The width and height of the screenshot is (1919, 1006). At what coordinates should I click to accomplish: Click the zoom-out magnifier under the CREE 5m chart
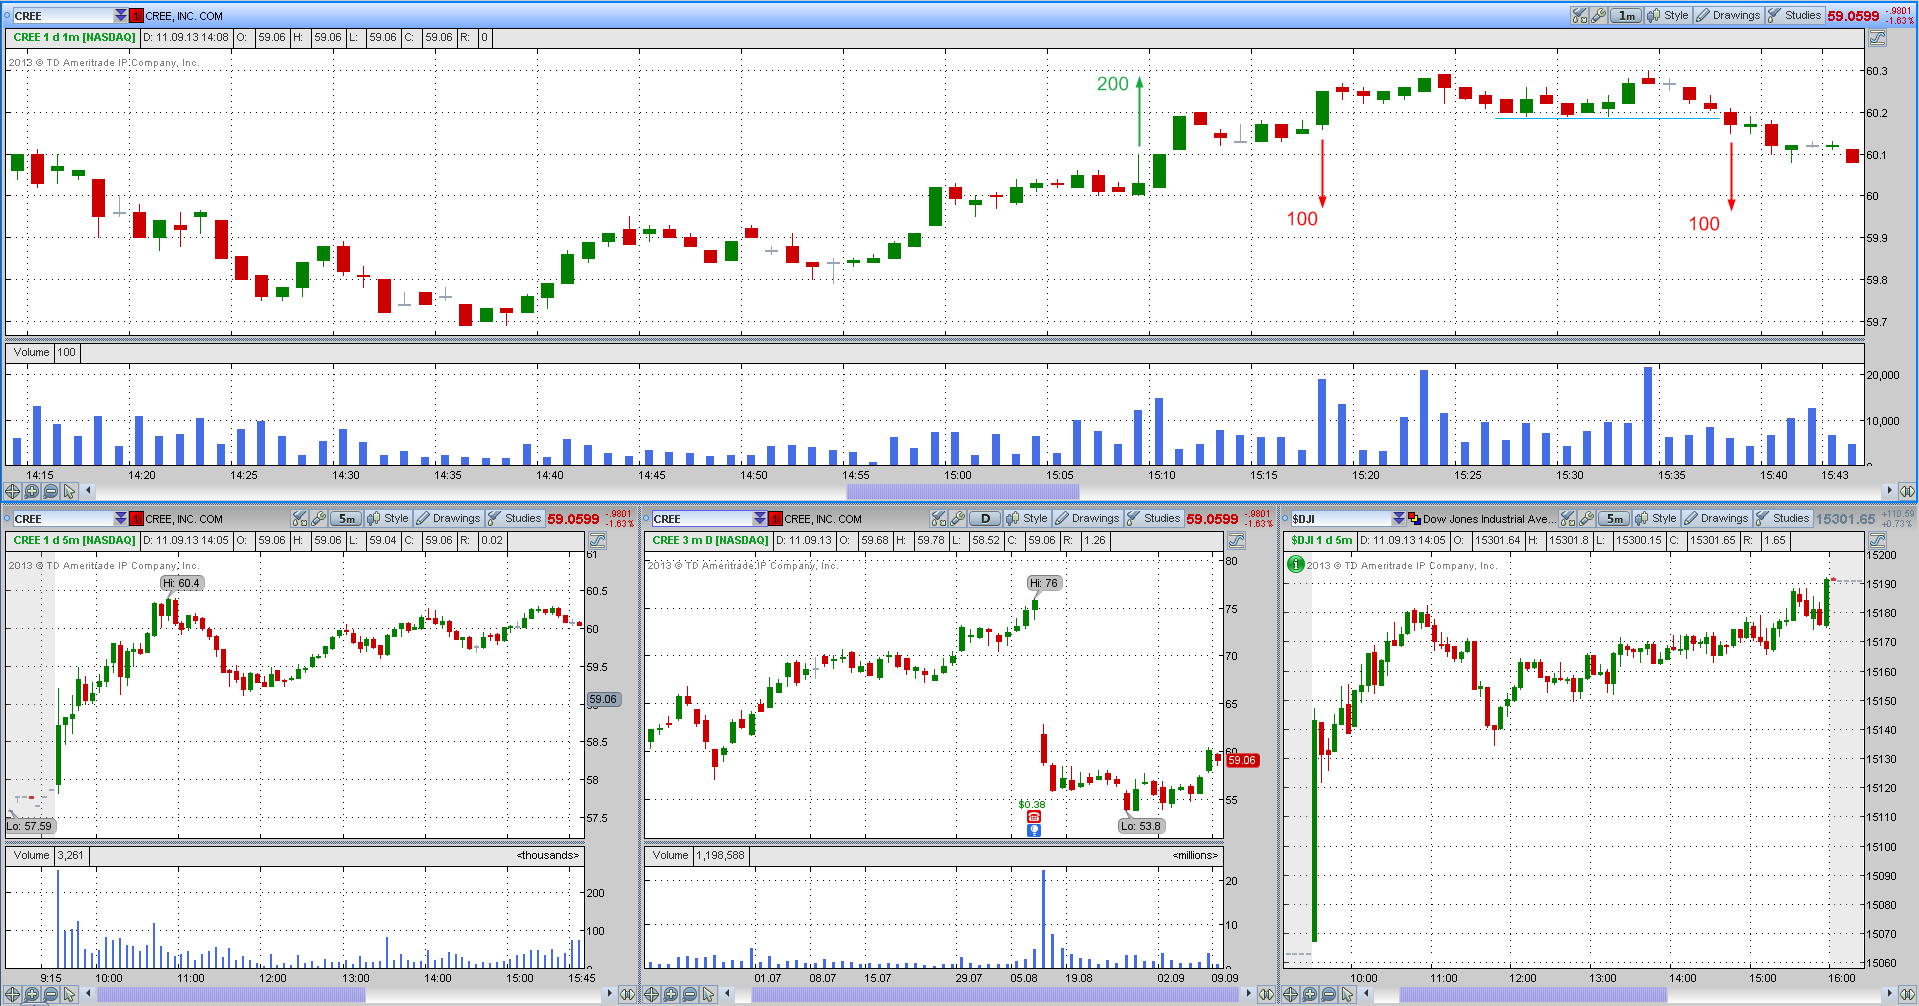(x=50, y=994)
